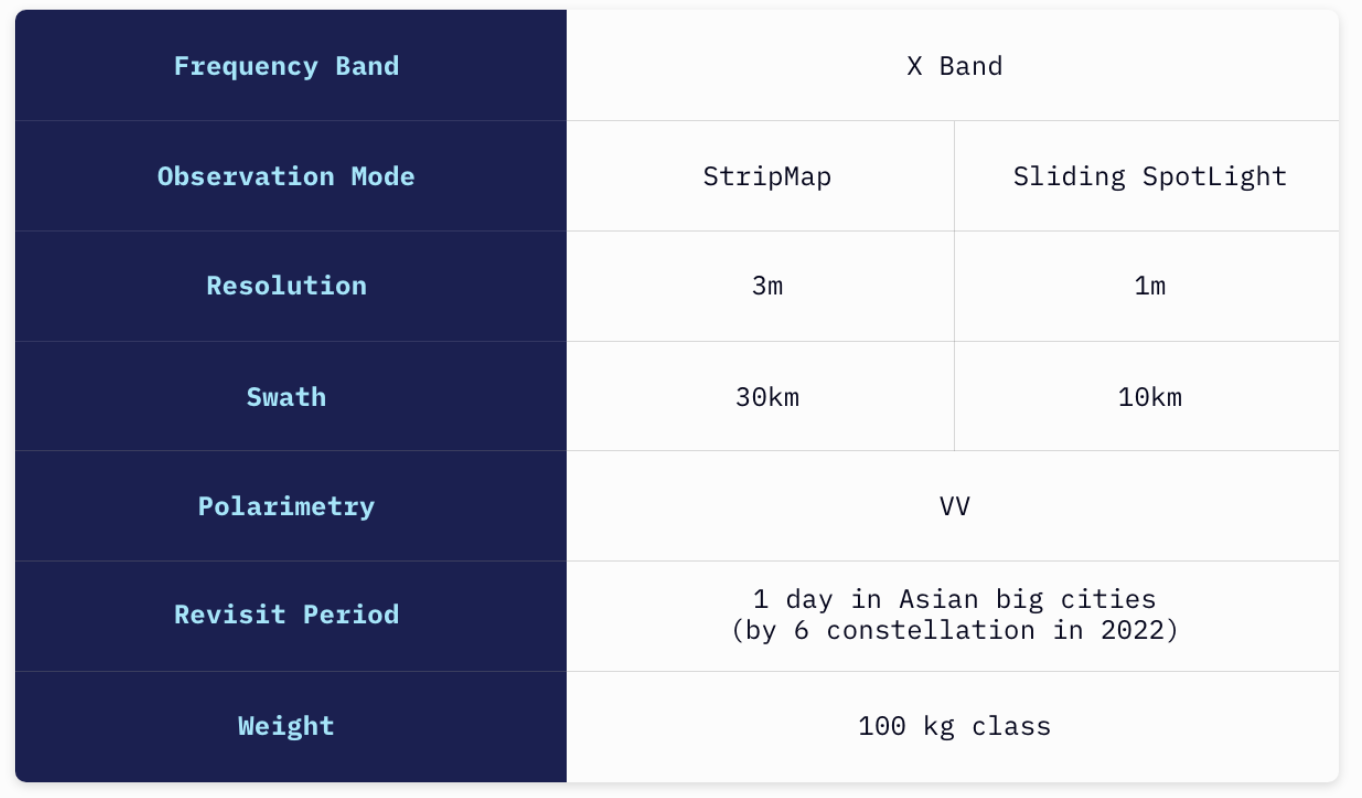Select the 10km swath value
The image size is (1362, 798).
coord(1147,396)
